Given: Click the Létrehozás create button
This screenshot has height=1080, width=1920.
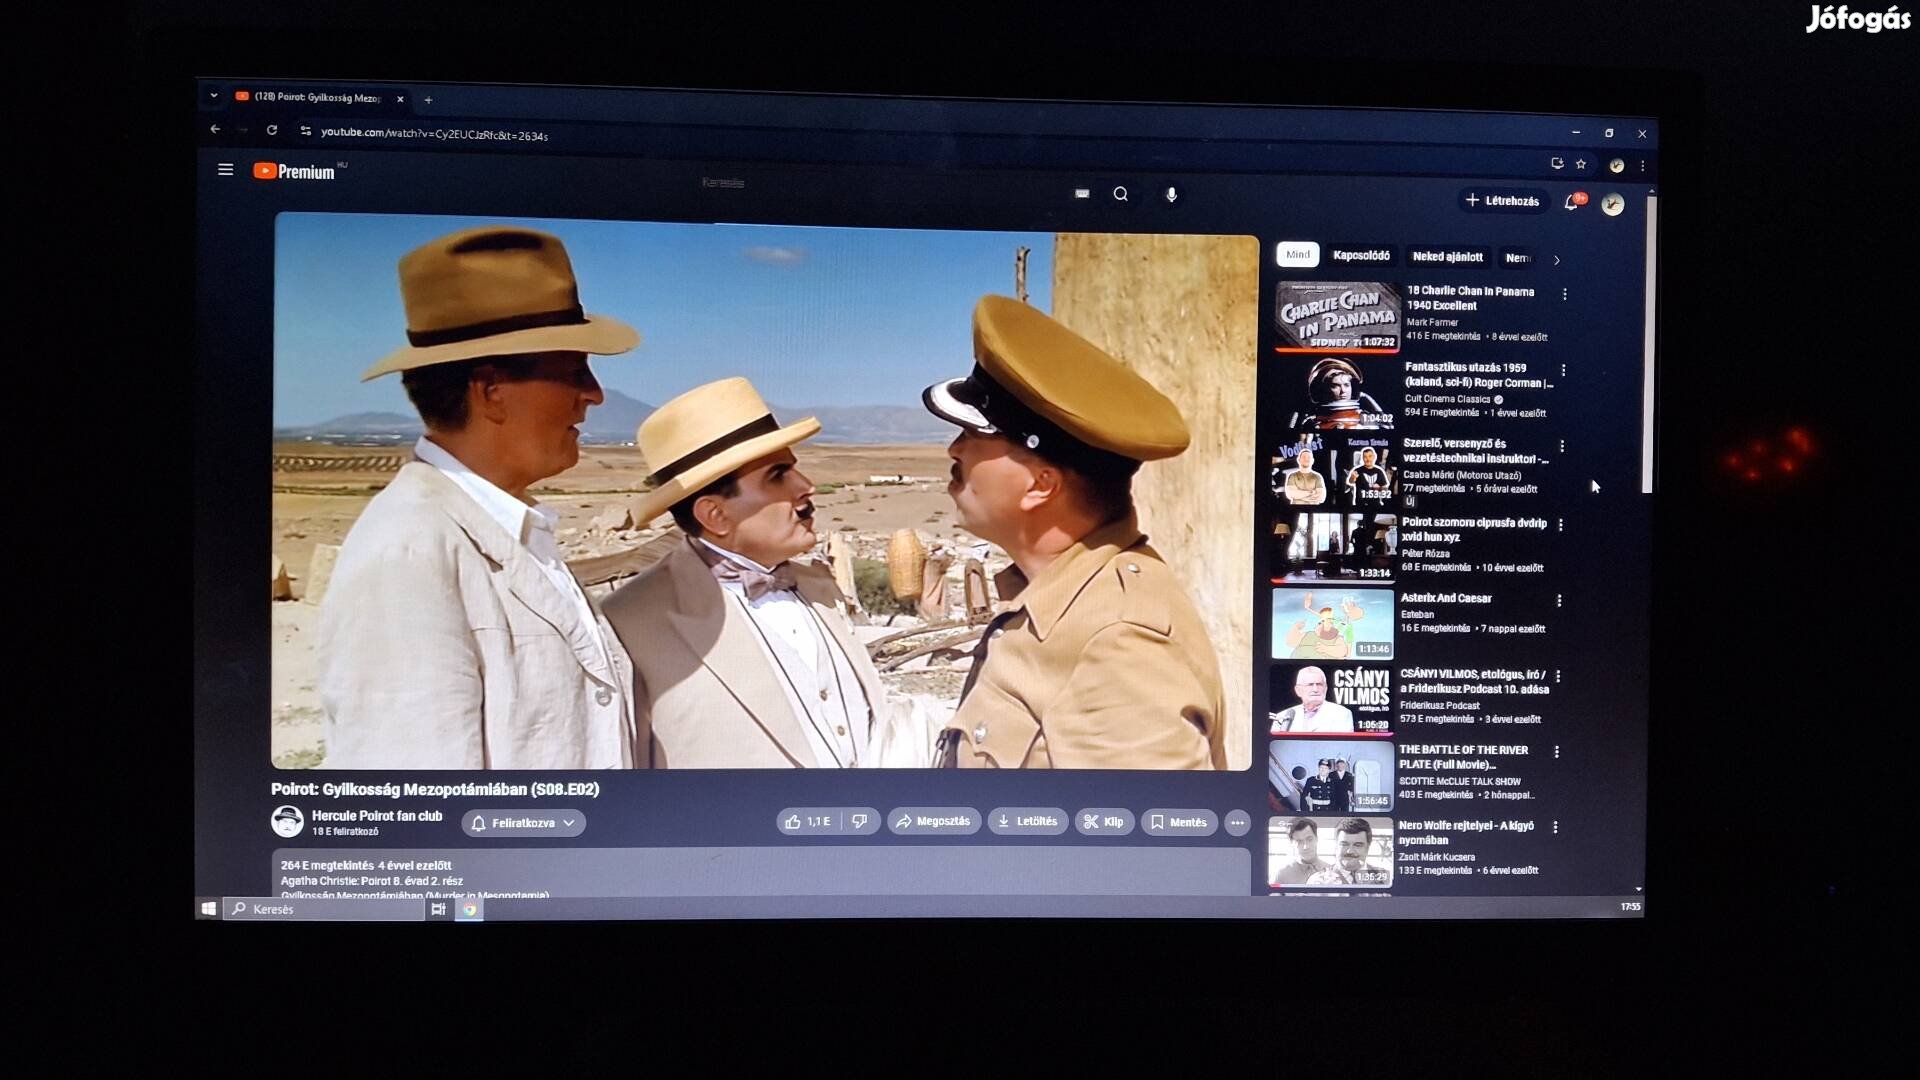Looking at the screenshot, I should coord(1502,201).
